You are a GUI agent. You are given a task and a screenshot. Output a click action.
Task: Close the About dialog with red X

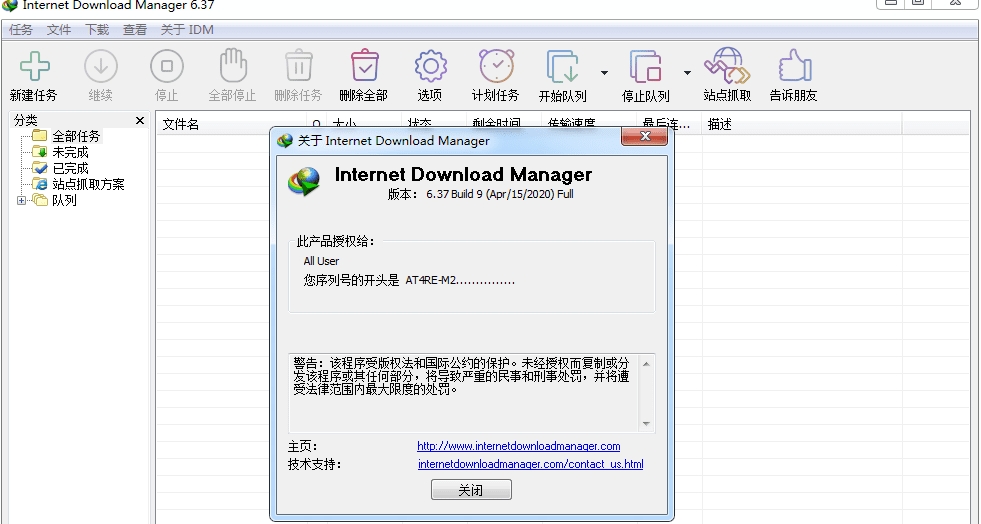click(x=645, y=136)
